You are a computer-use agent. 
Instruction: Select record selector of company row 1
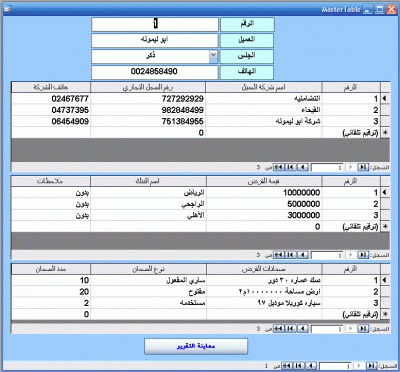[385, 99]
